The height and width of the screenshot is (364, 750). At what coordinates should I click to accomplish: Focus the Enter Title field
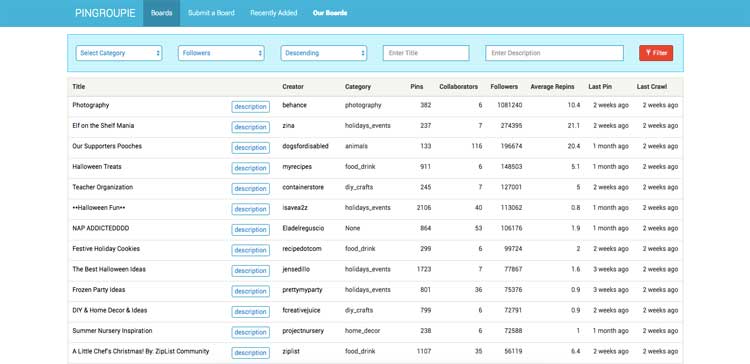[x=426, y=53]
